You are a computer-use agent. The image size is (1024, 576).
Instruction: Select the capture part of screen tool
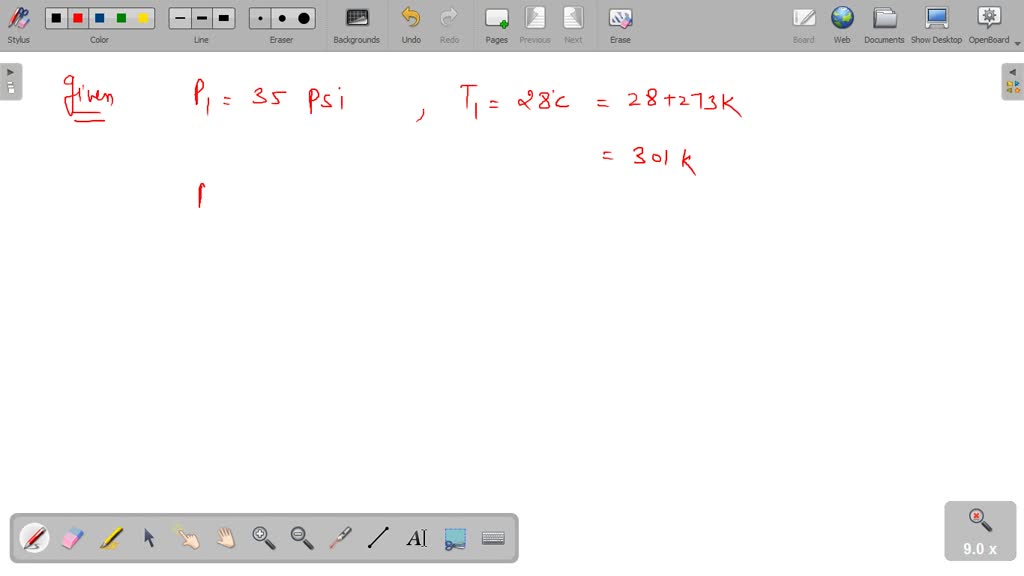coord(455,538)
